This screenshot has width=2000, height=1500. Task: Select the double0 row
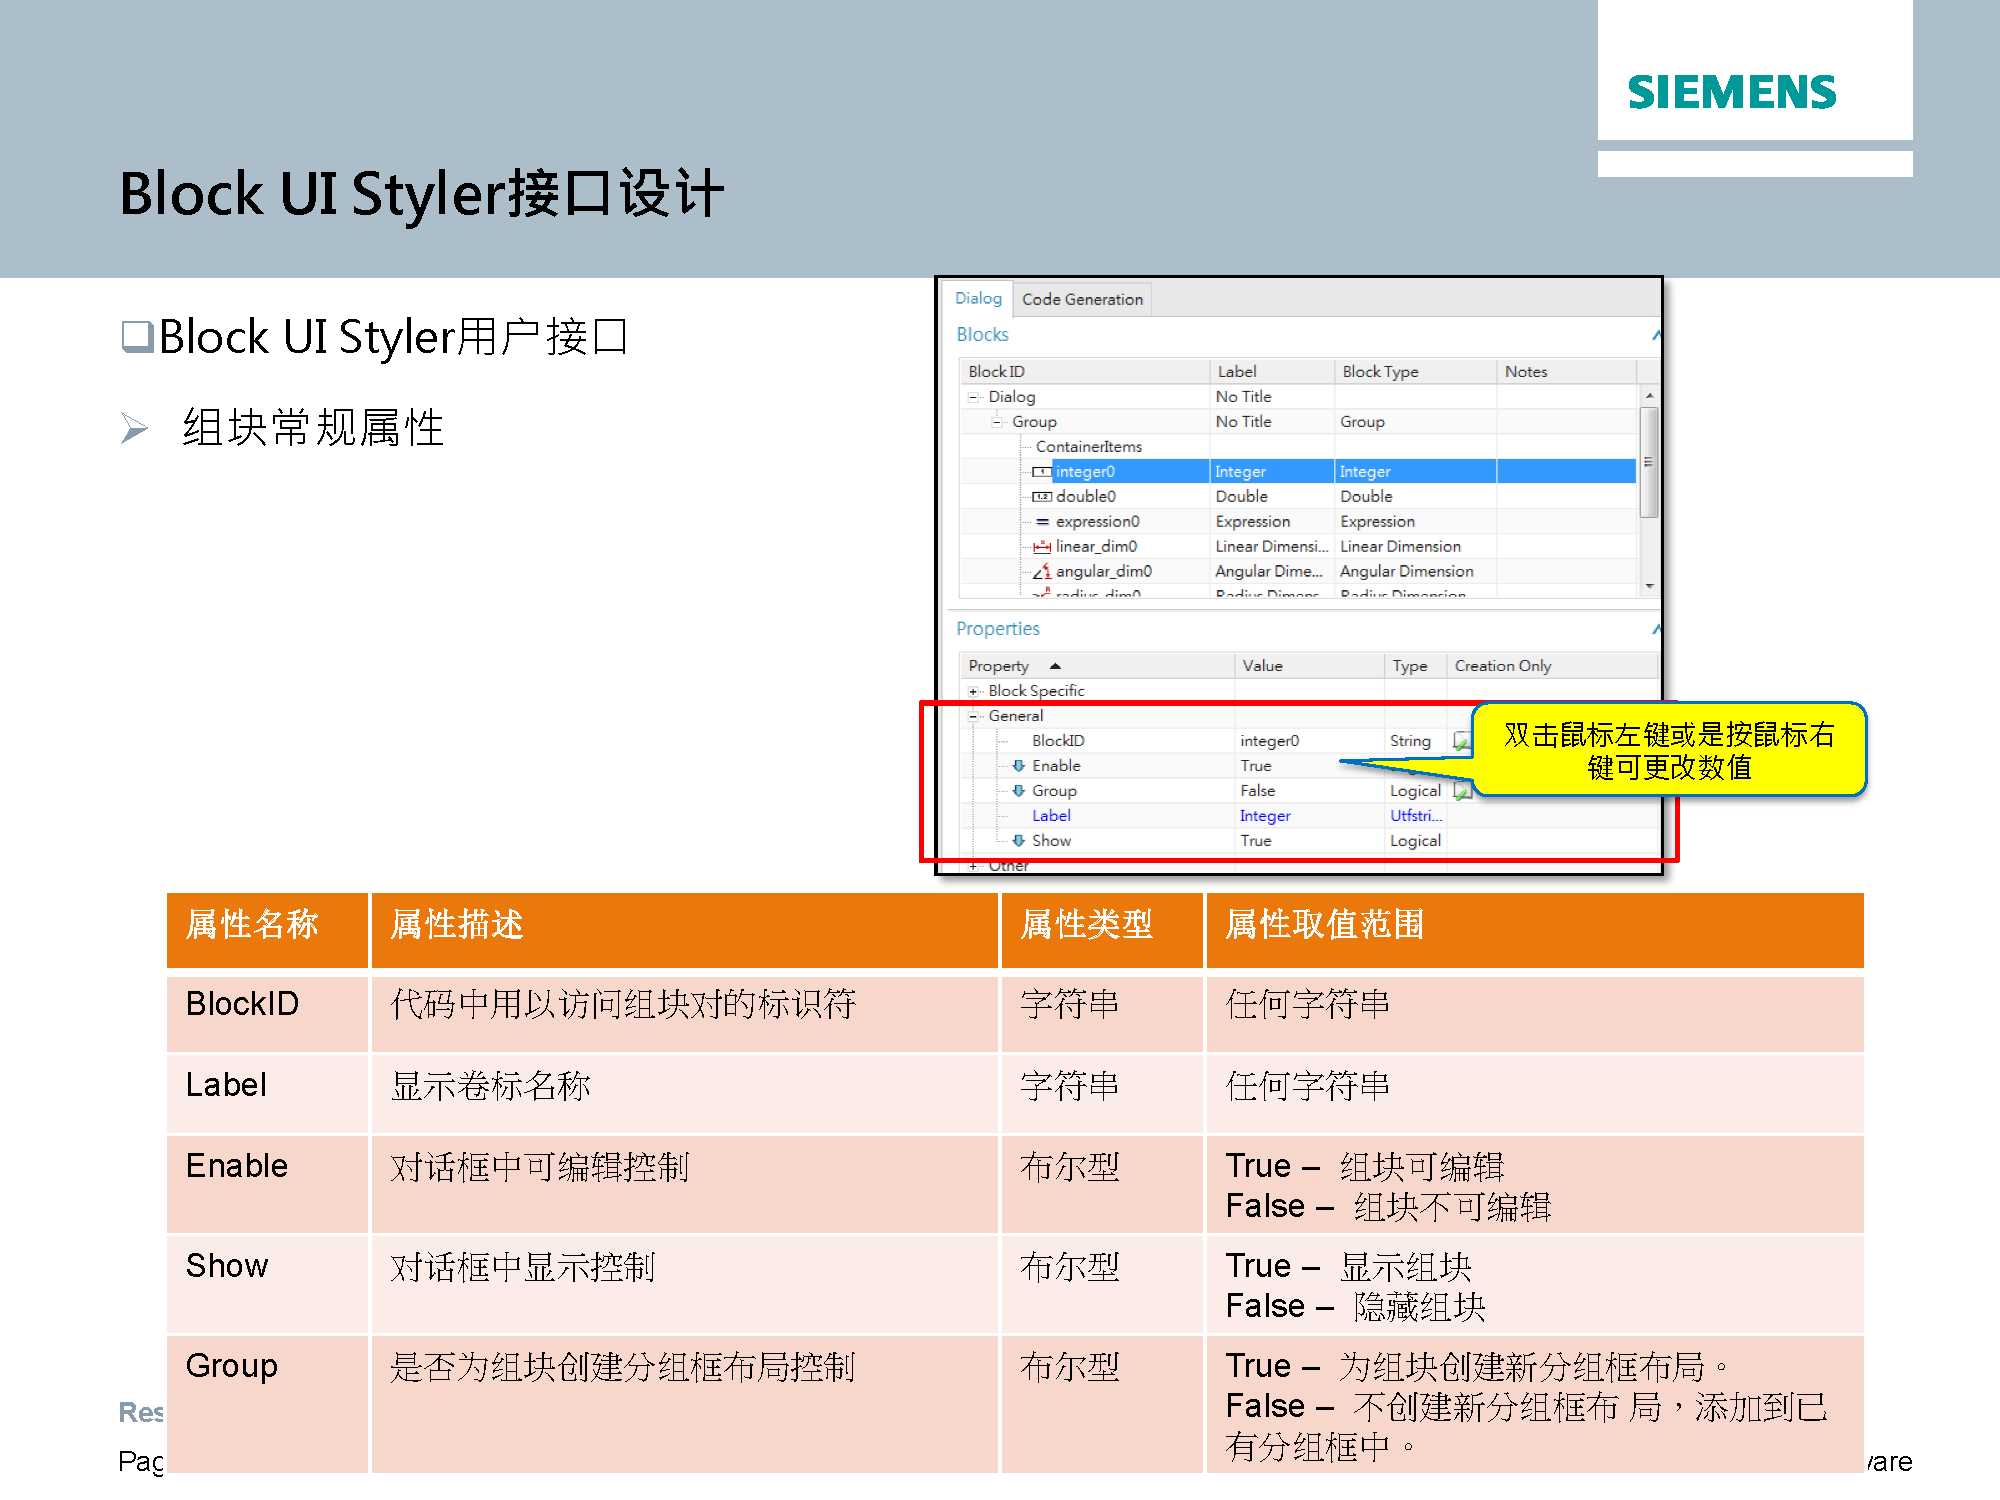click(1298, 496)
